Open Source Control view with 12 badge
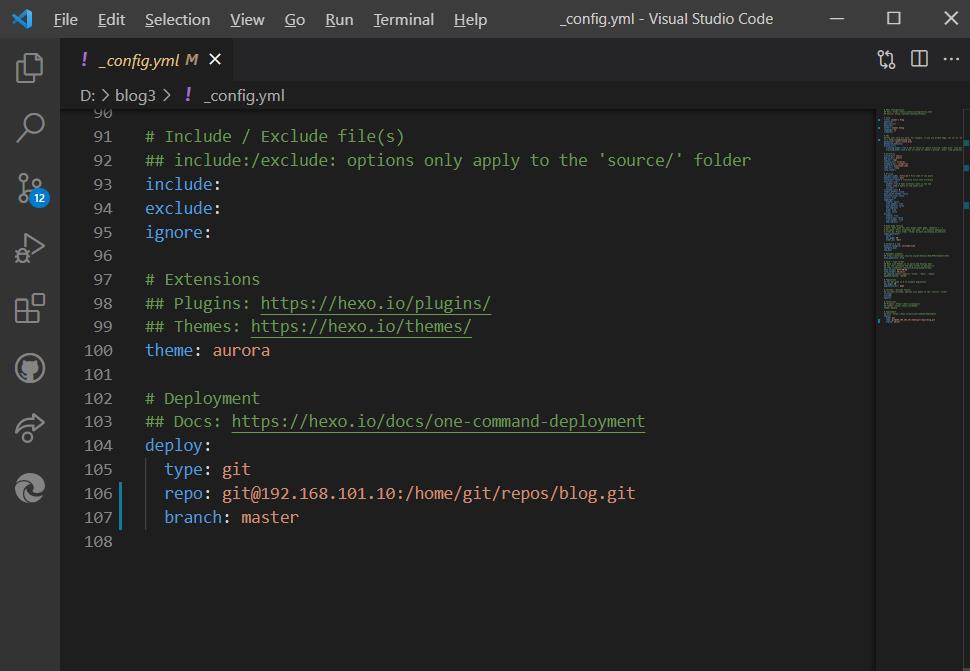The image size is (970, 671). [31, 189]
